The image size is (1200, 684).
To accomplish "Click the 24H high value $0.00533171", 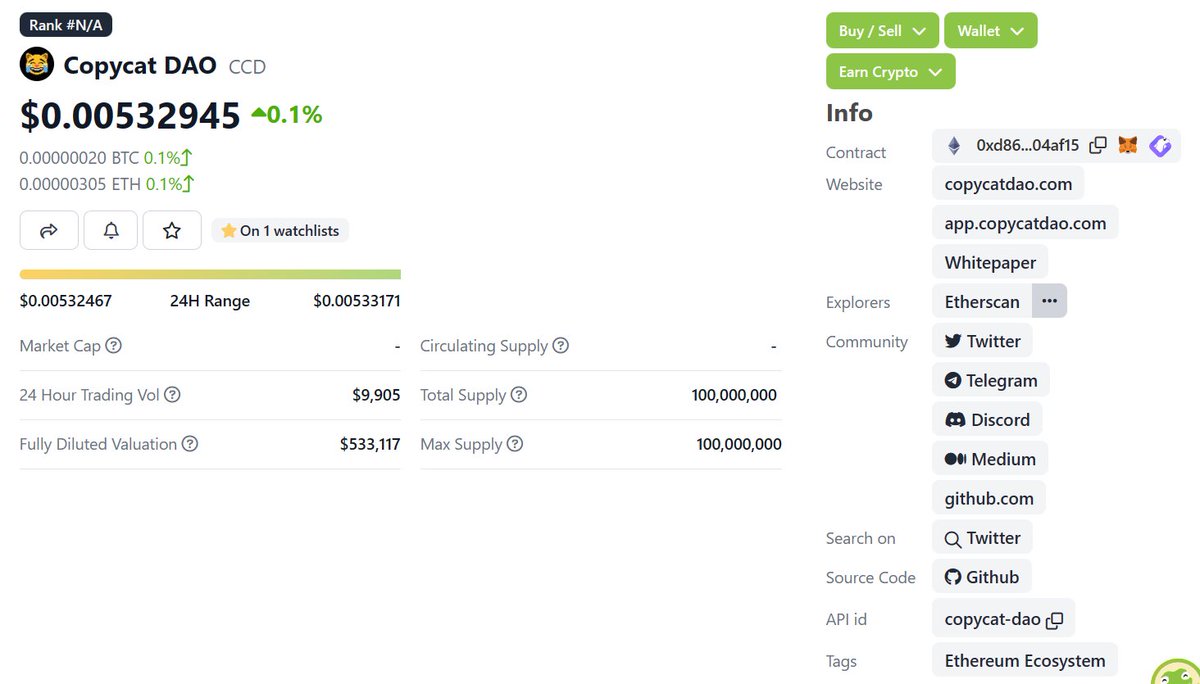I will [x=357, y=301].
